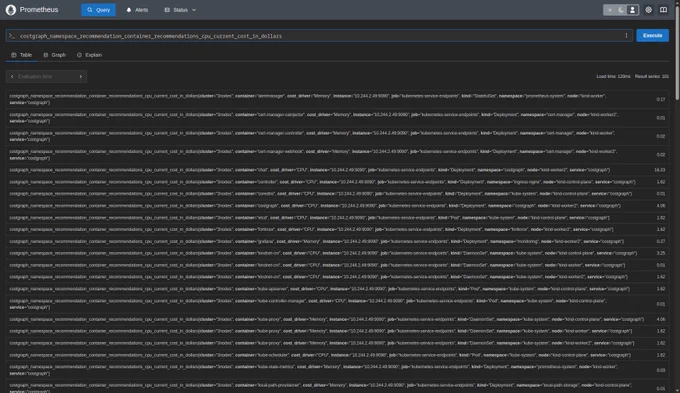The image size is (680, 393).
Task: Expand the Status dropdown menu
Action: coord(180,10)
